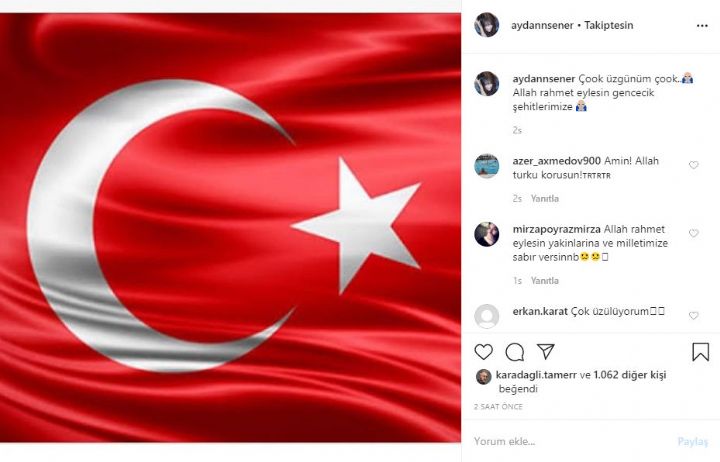Save the post with the bookmark icon
The height and width of the screenshot is (462, 720).
(700, 352)
